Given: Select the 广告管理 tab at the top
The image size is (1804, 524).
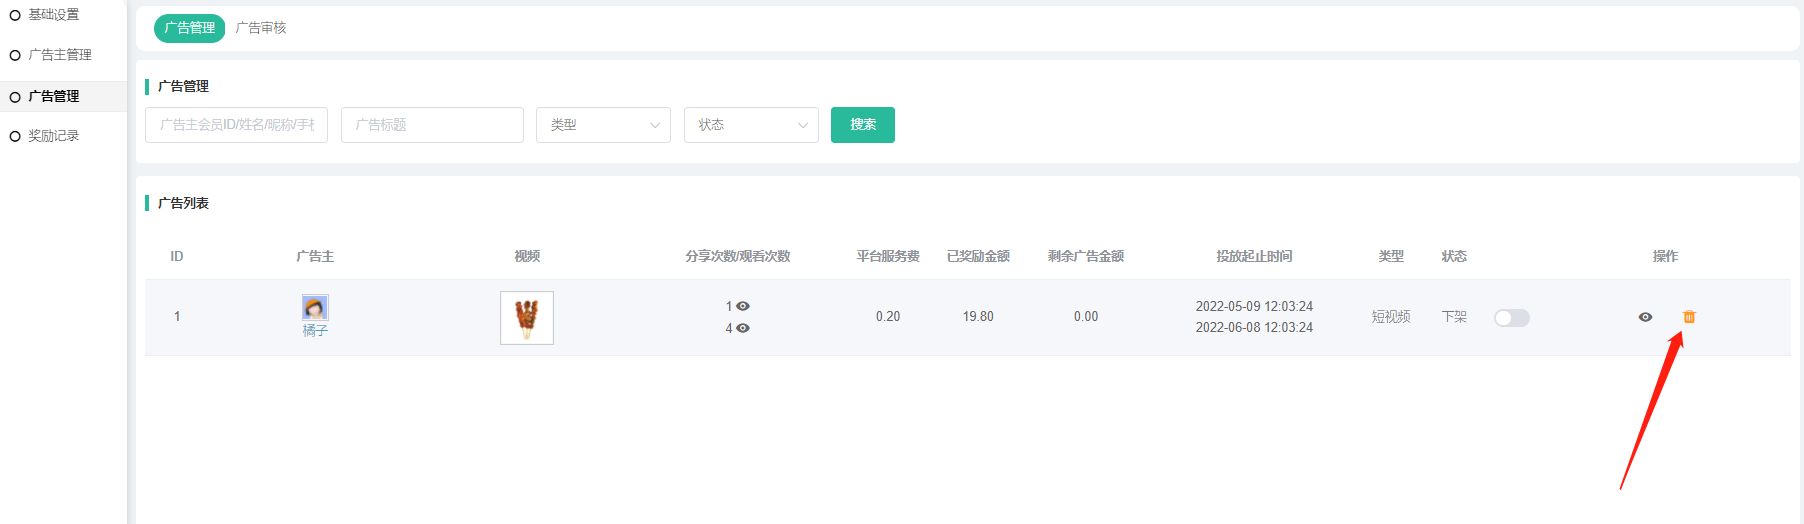Looking at the screenshot, I should [x=189, y=28].
